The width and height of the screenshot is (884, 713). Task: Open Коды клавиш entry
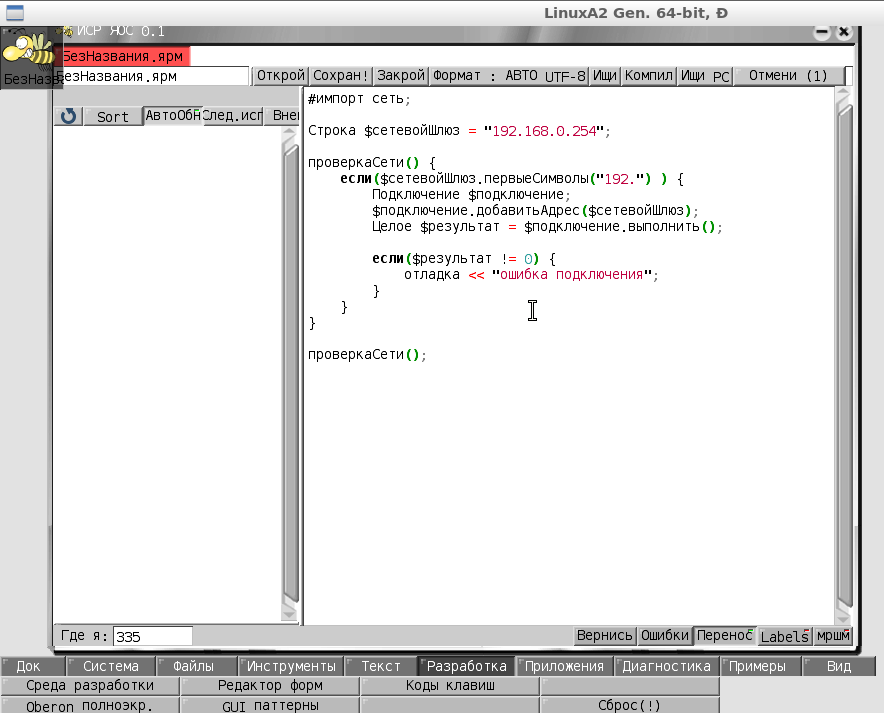[450, 685]
